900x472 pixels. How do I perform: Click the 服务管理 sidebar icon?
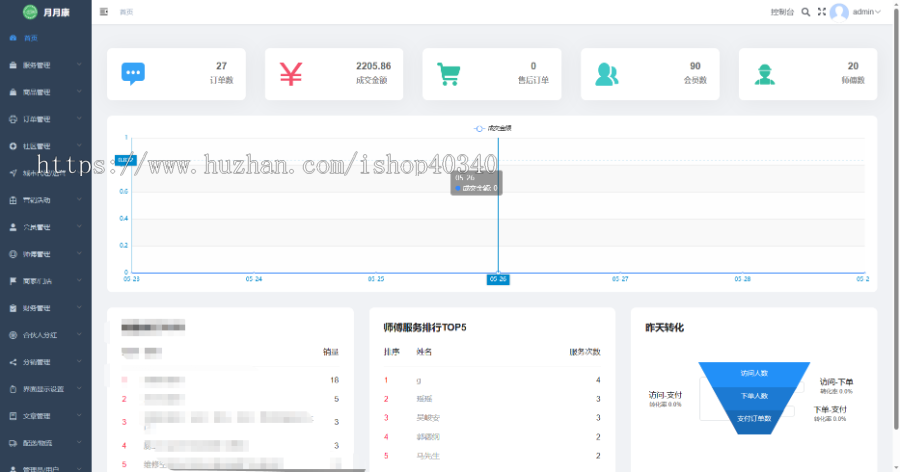pyautogui.click(x=13, y=65)
